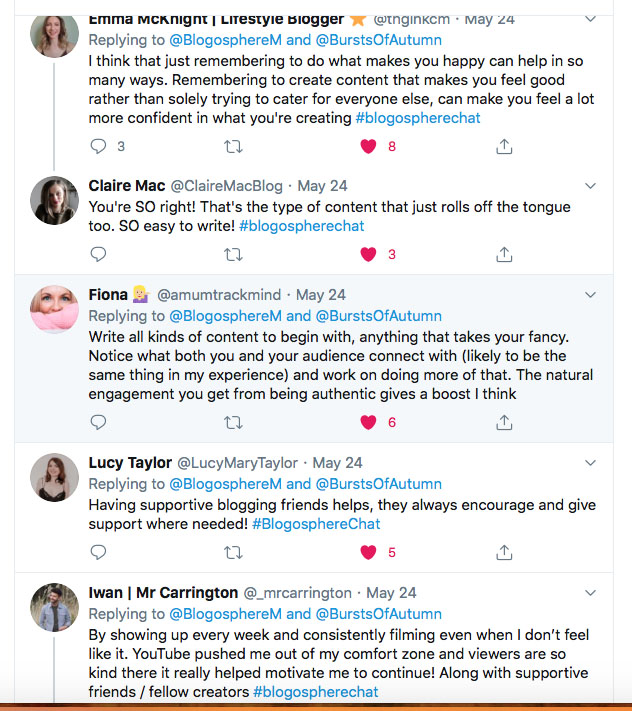This screenshot has height=711, width=632.
Task: Reply to Claire Mac's tweet
Action: pos(98,254)
